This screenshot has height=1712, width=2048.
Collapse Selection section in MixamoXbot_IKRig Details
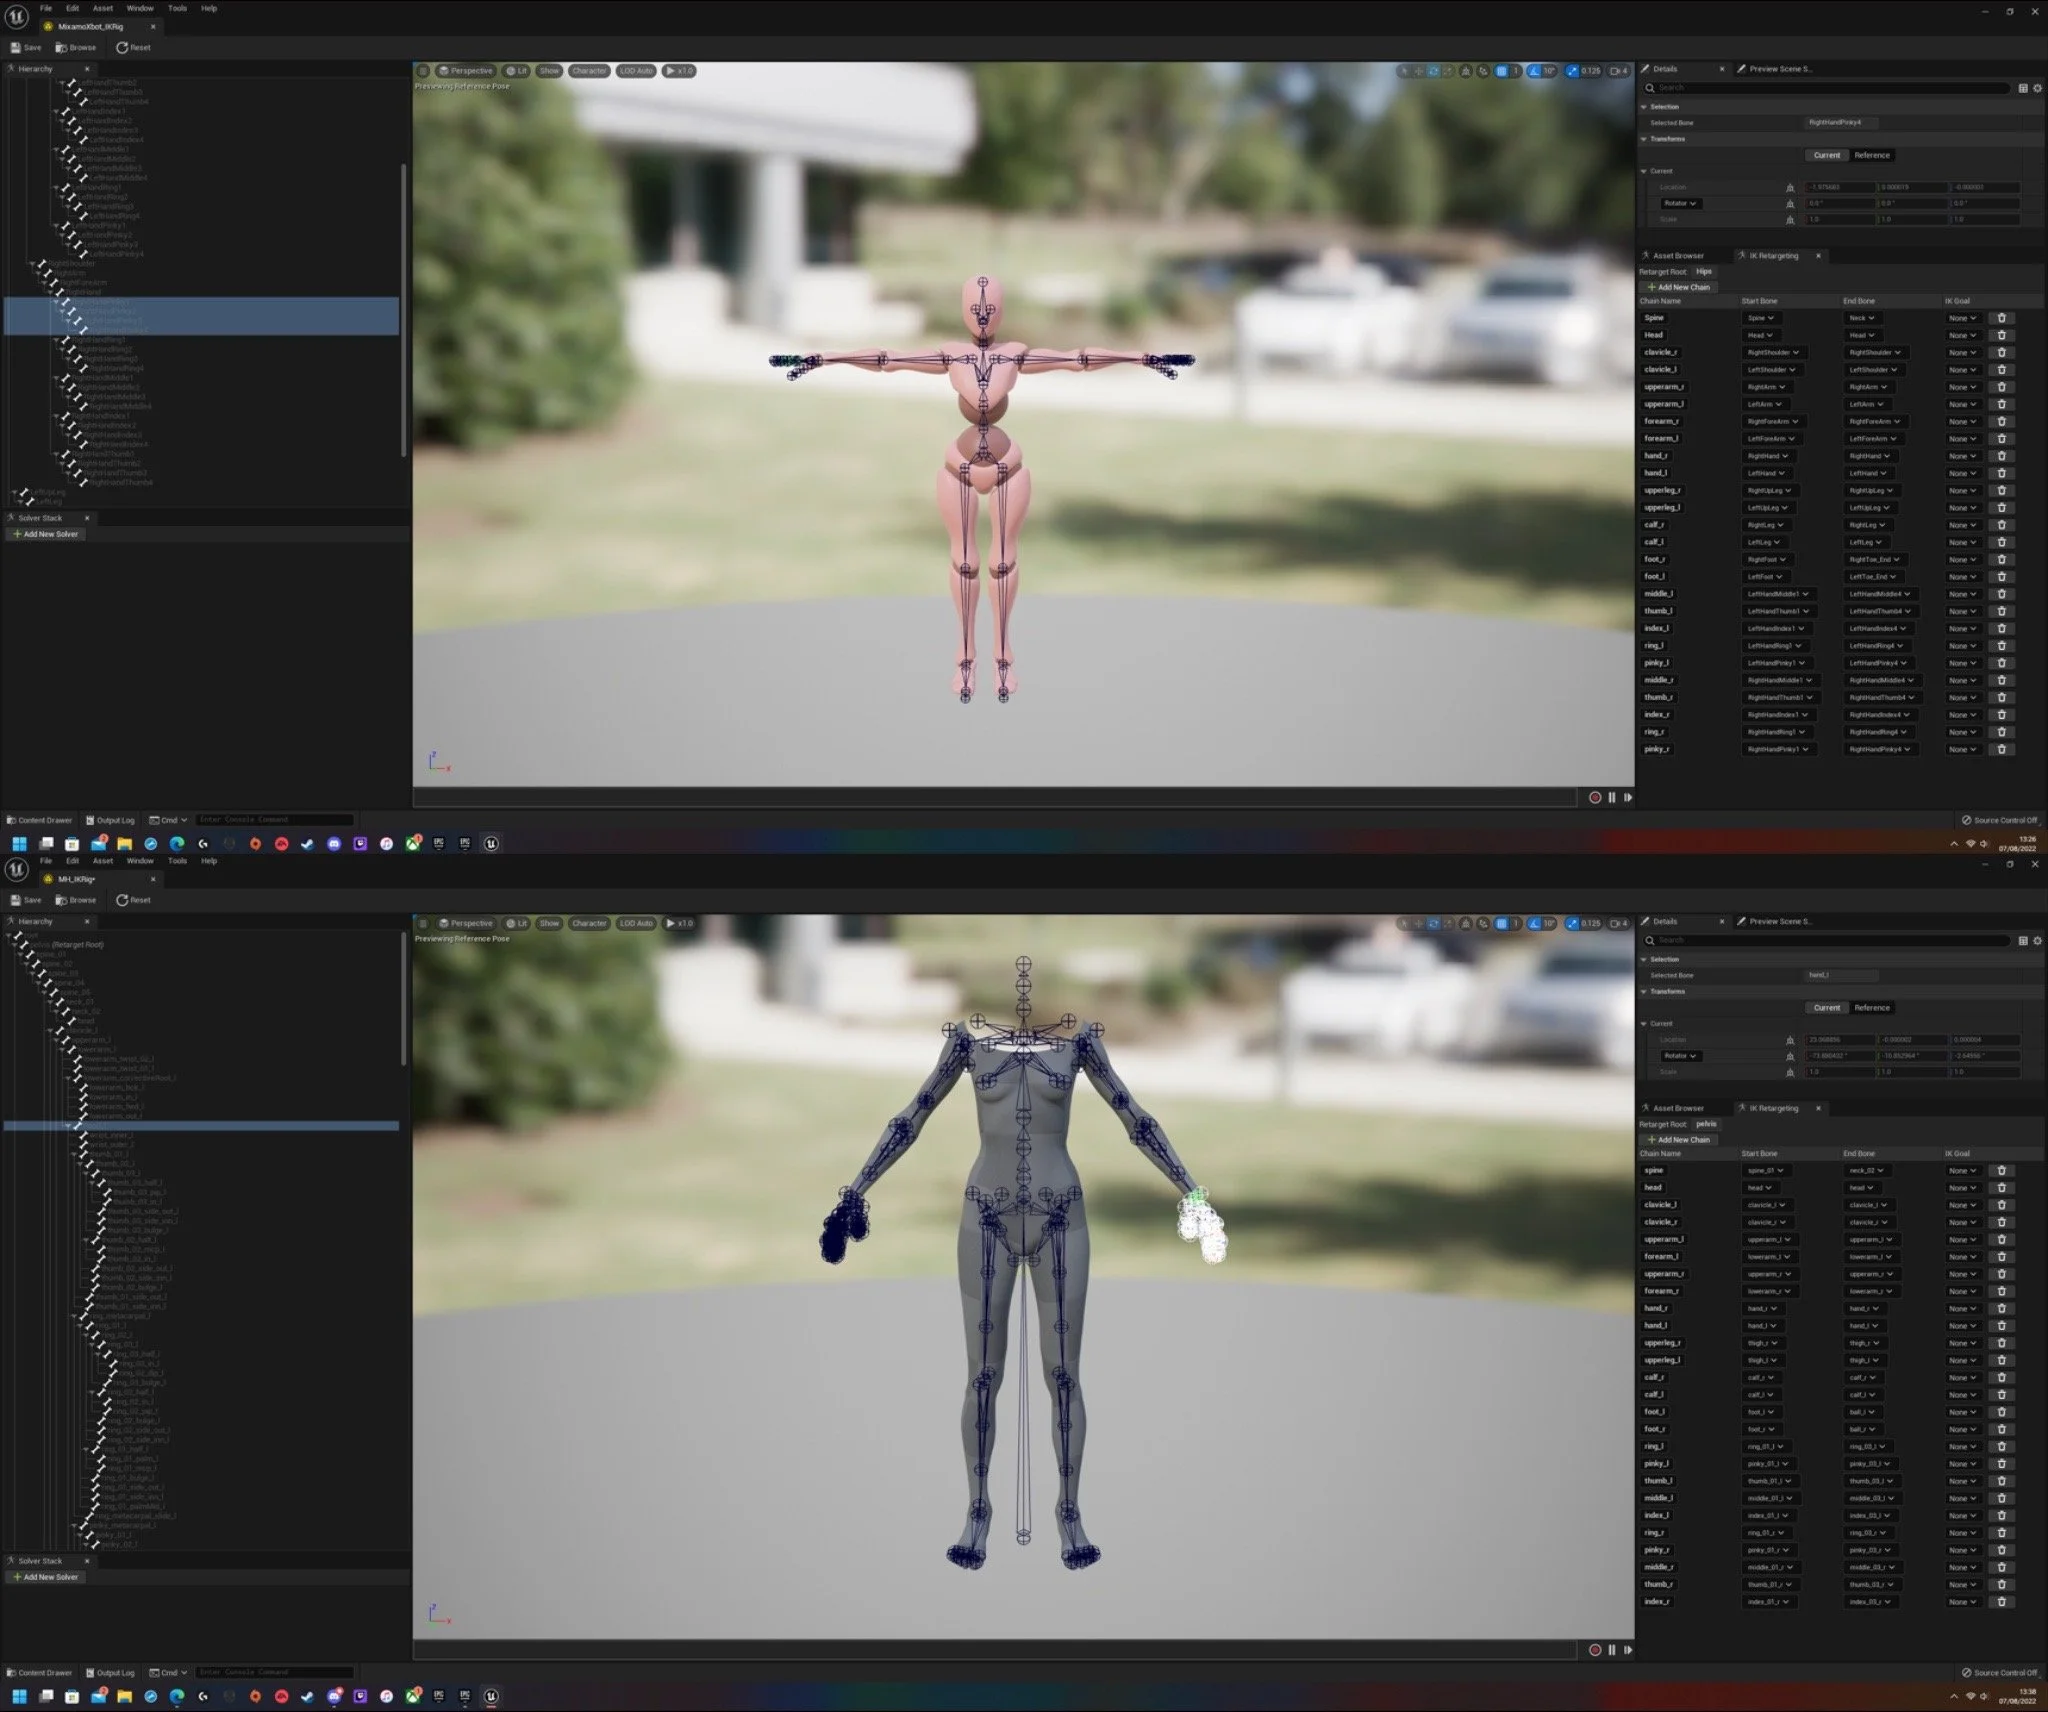(1644, 107)
